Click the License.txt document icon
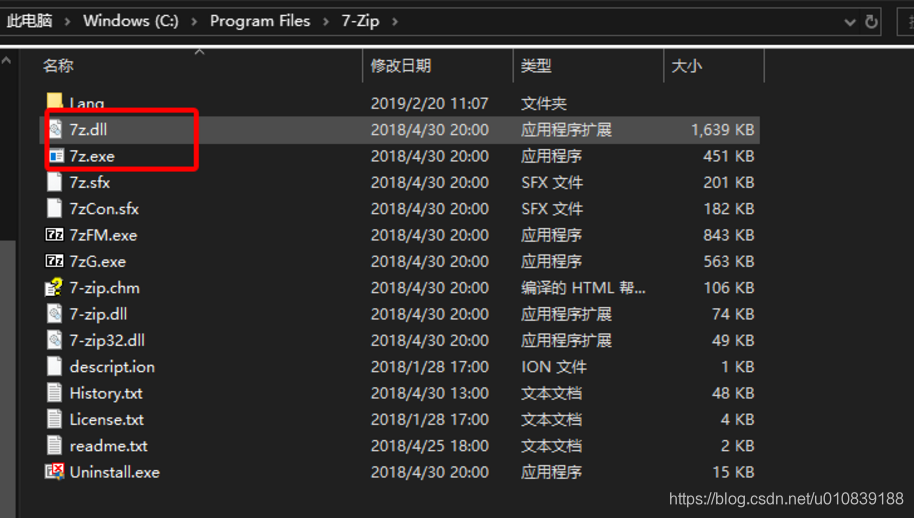This screenshot has height=518, width=914. 54,419
